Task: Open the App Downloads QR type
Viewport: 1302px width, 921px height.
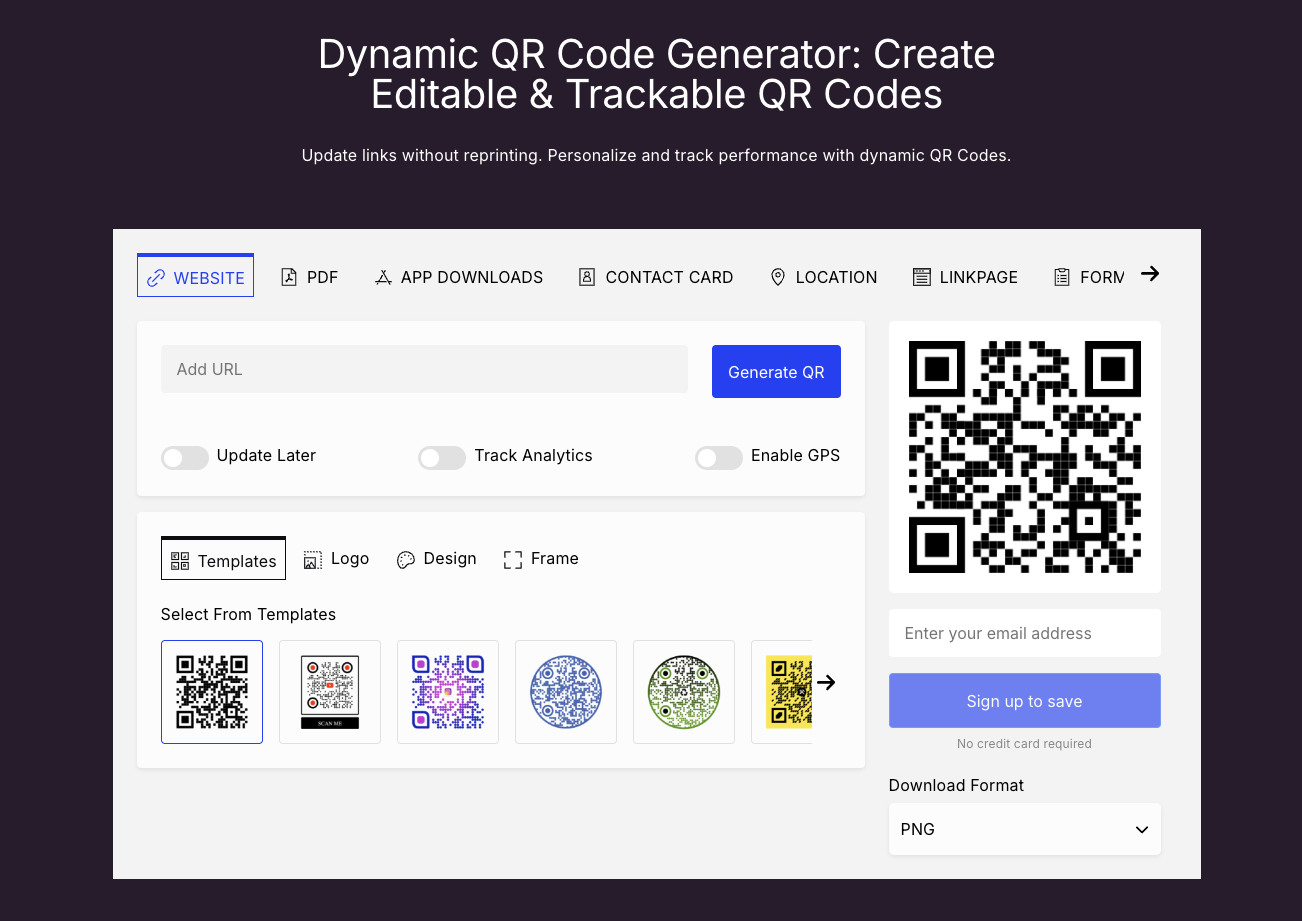Action: click(459, 277)
